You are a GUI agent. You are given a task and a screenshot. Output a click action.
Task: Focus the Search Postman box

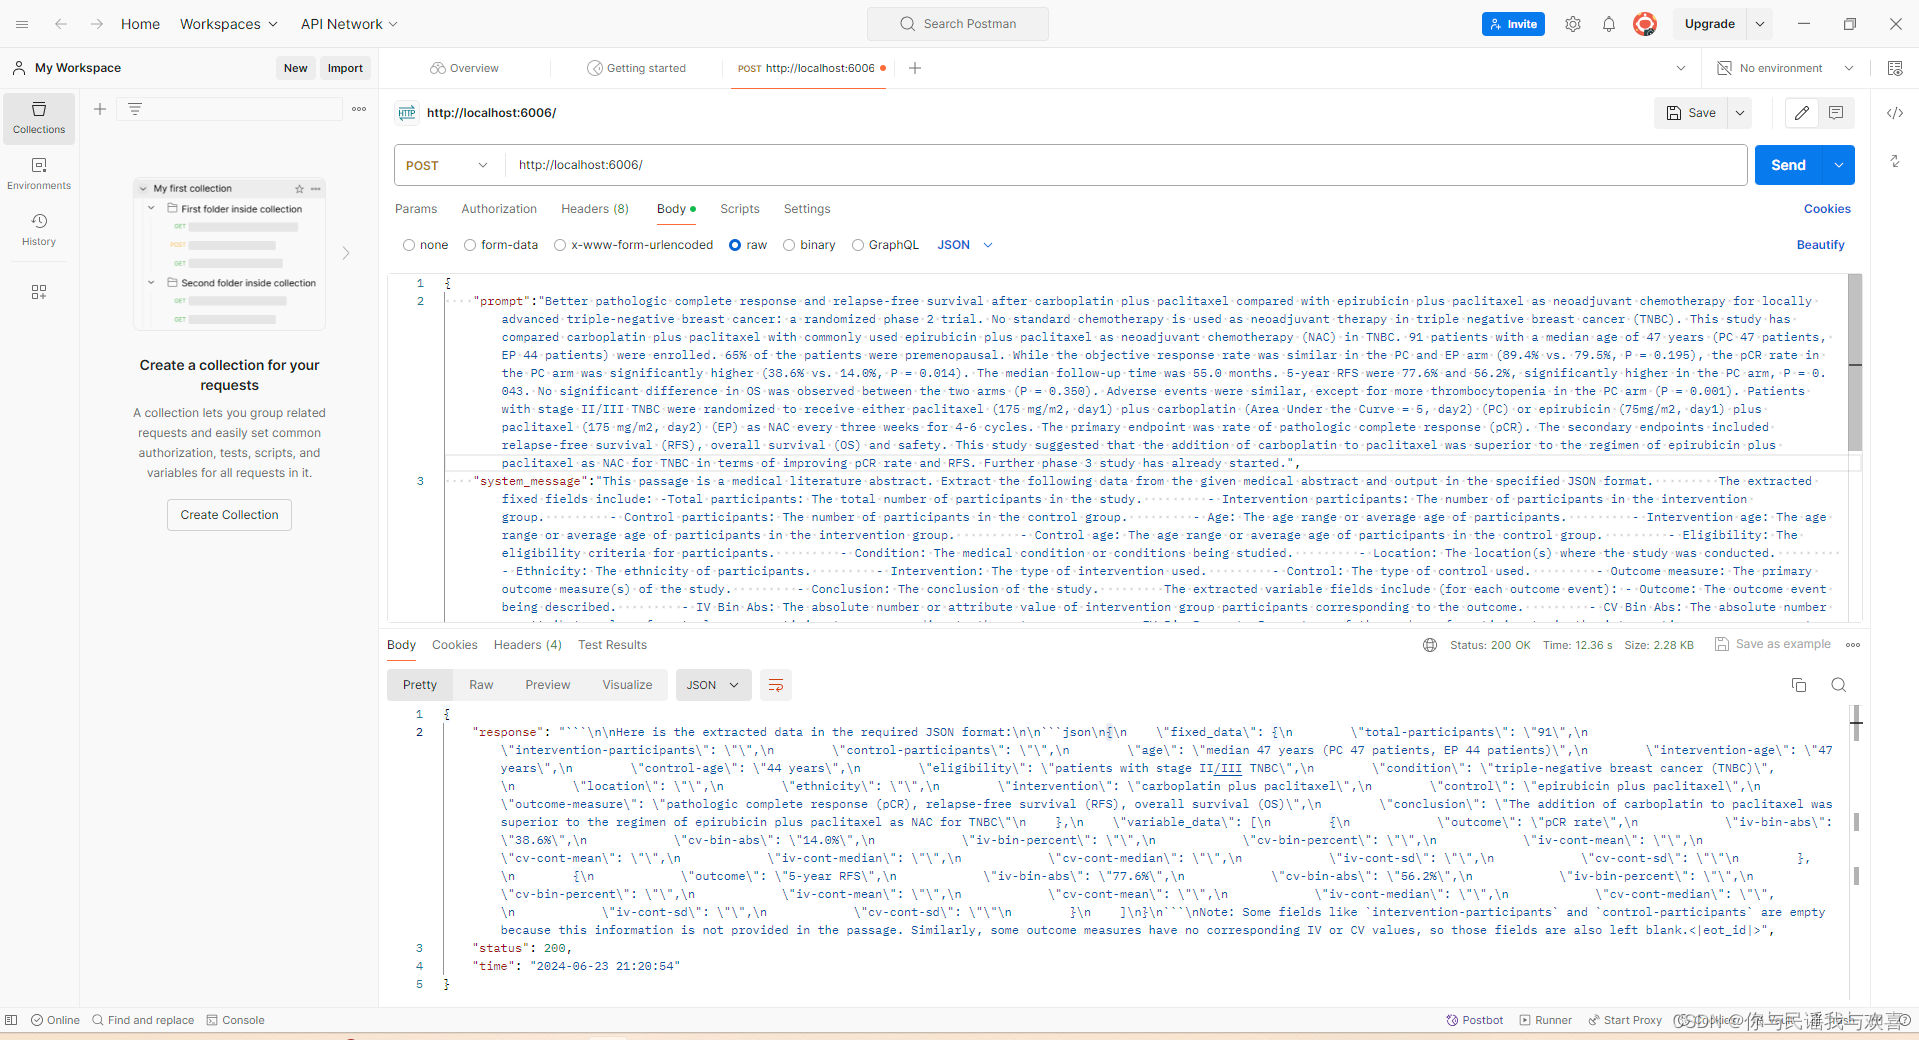958,24
